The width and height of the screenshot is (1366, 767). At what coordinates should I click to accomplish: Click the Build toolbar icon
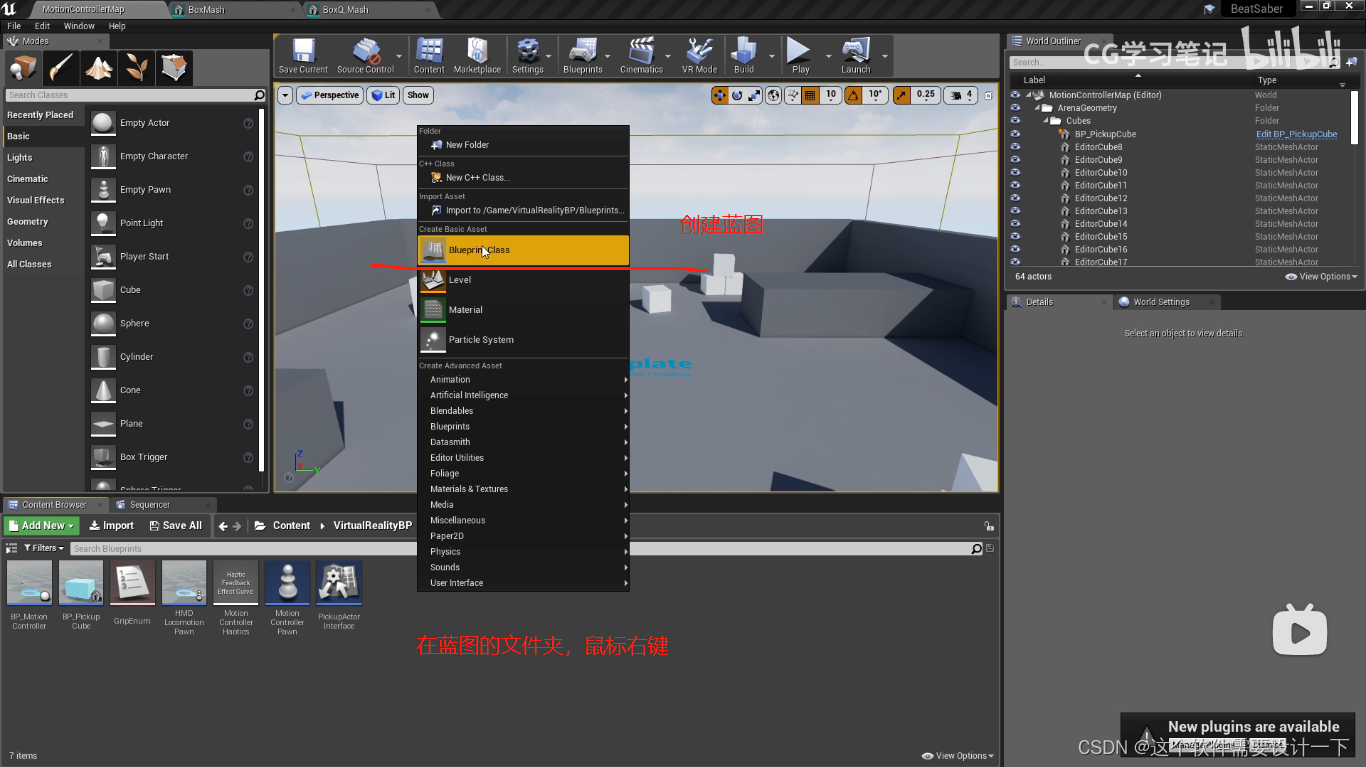pyautogui.click(x=744, y=56)
